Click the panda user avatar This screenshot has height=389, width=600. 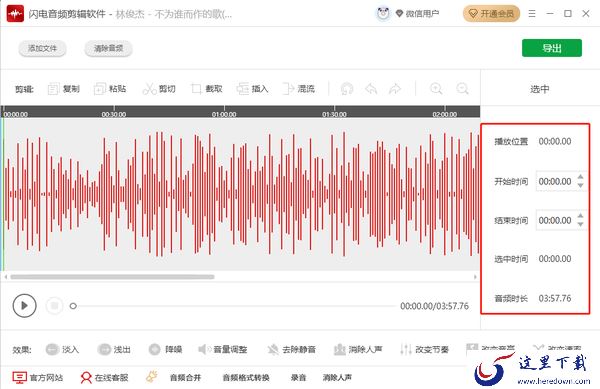(383, 14)
